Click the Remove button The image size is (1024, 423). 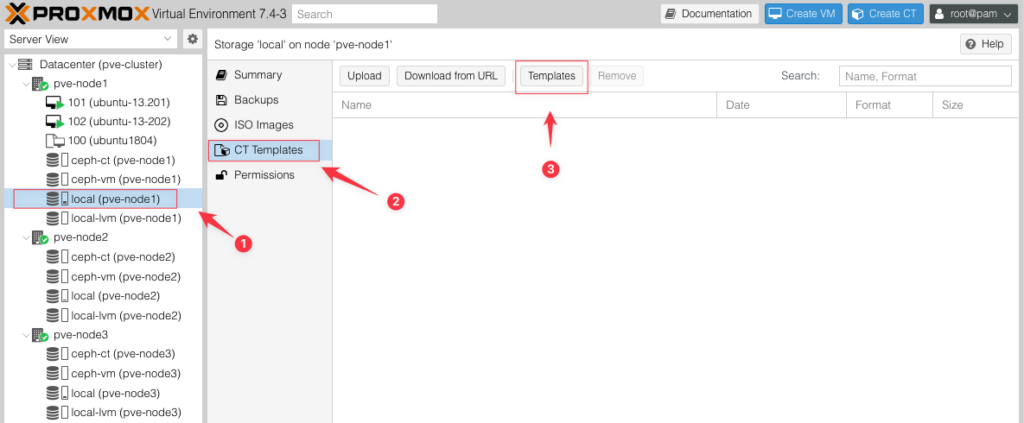pyautogui.click(x=617, y=76)
